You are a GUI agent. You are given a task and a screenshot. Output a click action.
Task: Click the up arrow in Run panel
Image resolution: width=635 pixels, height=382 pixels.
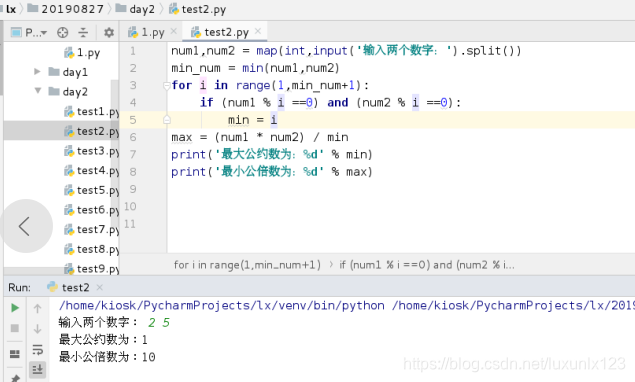pyautogui.click(x=37, y=309)
